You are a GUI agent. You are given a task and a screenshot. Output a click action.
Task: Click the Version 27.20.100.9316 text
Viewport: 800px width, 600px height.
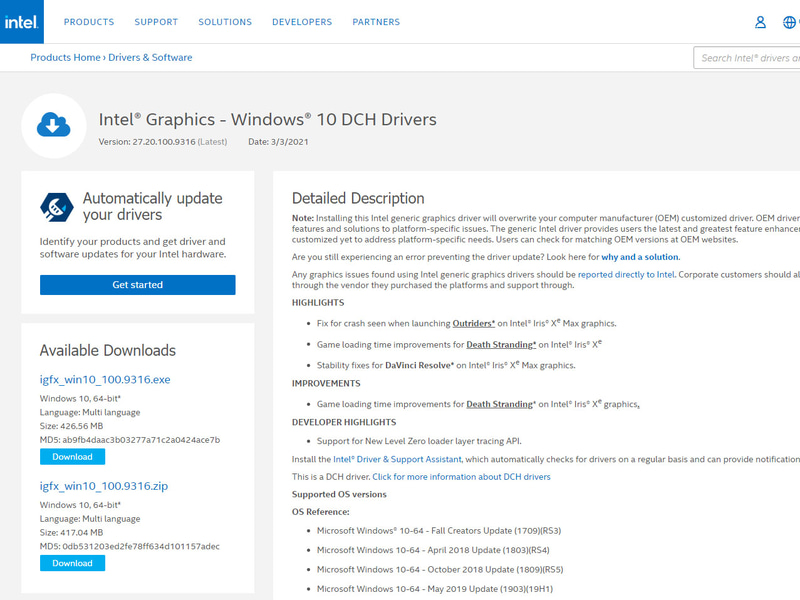[x=147, y=142]
